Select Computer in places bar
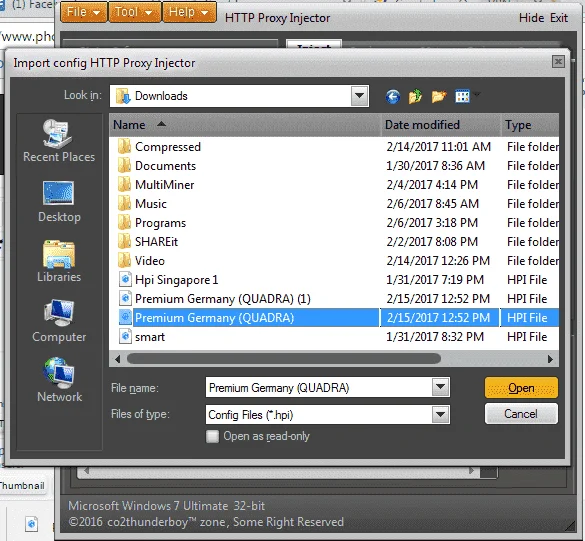Viewport: 585px width, 541px height. click(x=59, y=321)
